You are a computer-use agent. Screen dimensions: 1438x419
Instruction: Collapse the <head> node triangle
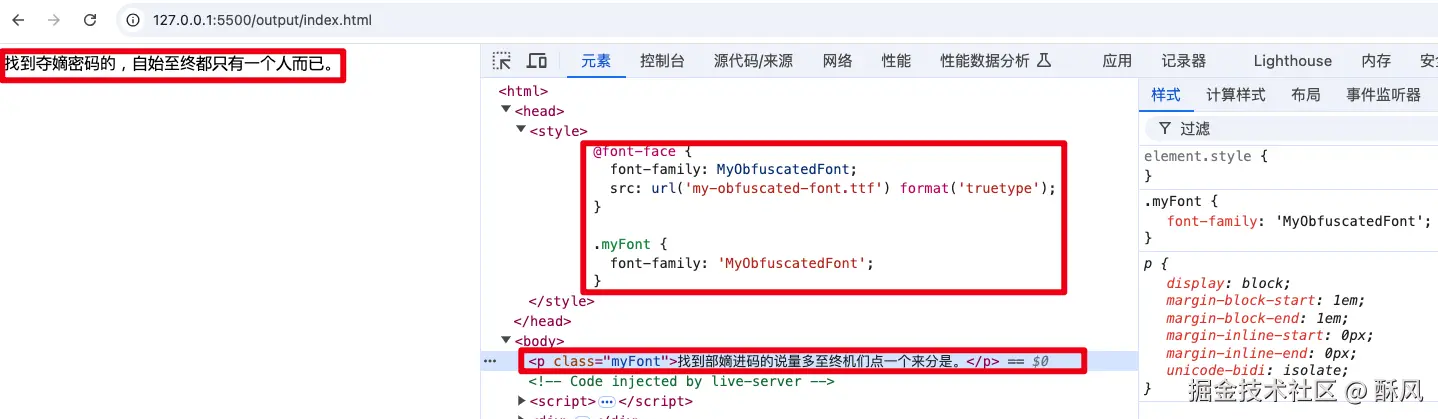[x=507, y=110]
